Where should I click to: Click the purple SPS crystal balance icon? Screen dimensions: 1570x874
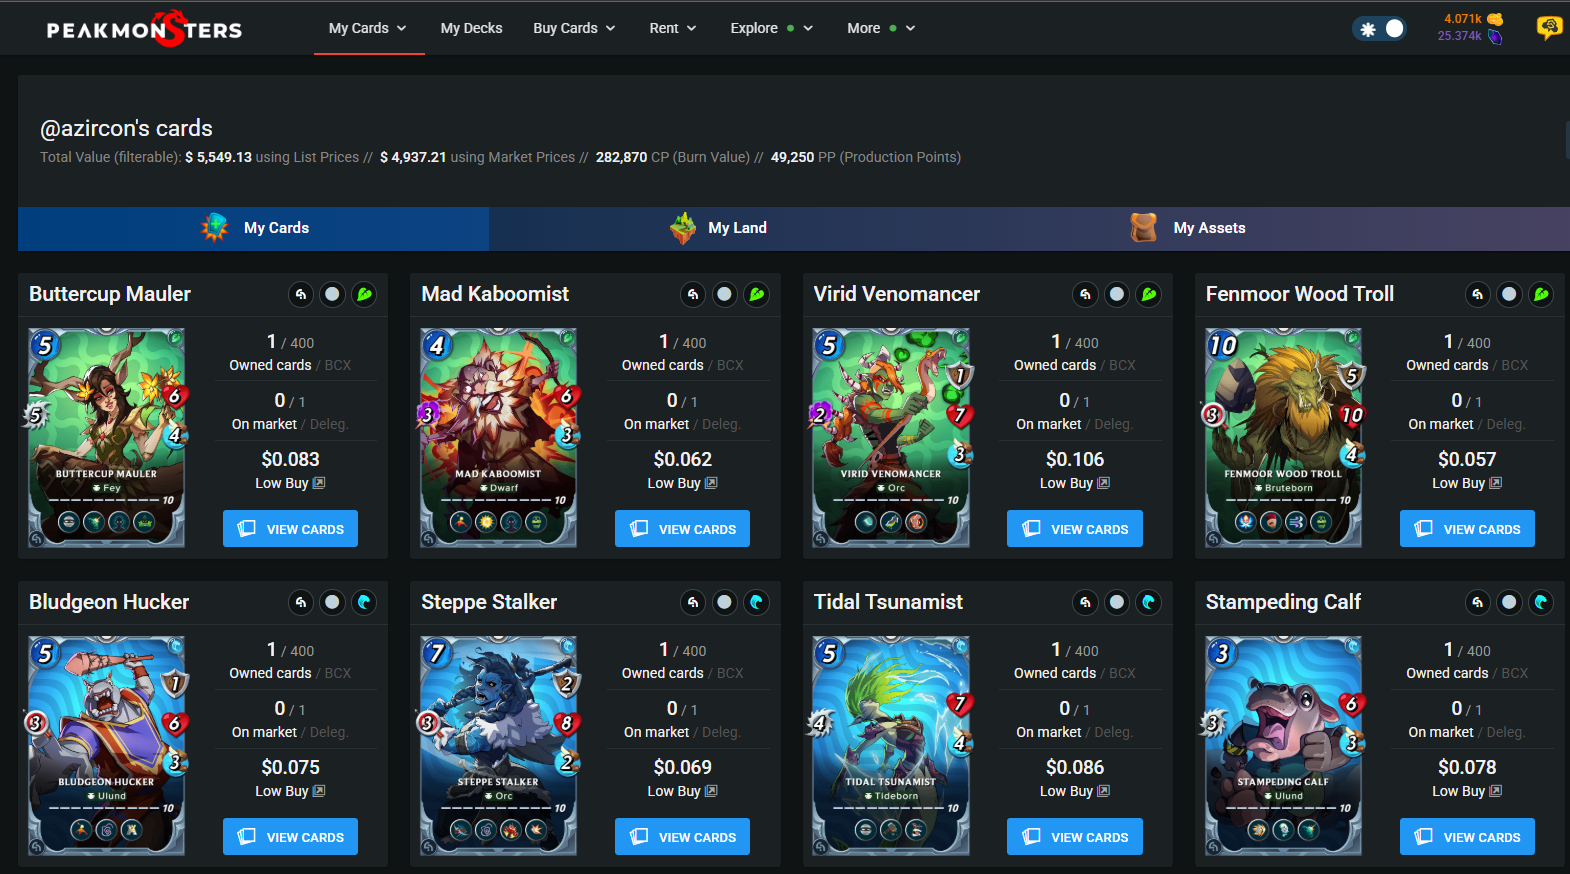1495,37
